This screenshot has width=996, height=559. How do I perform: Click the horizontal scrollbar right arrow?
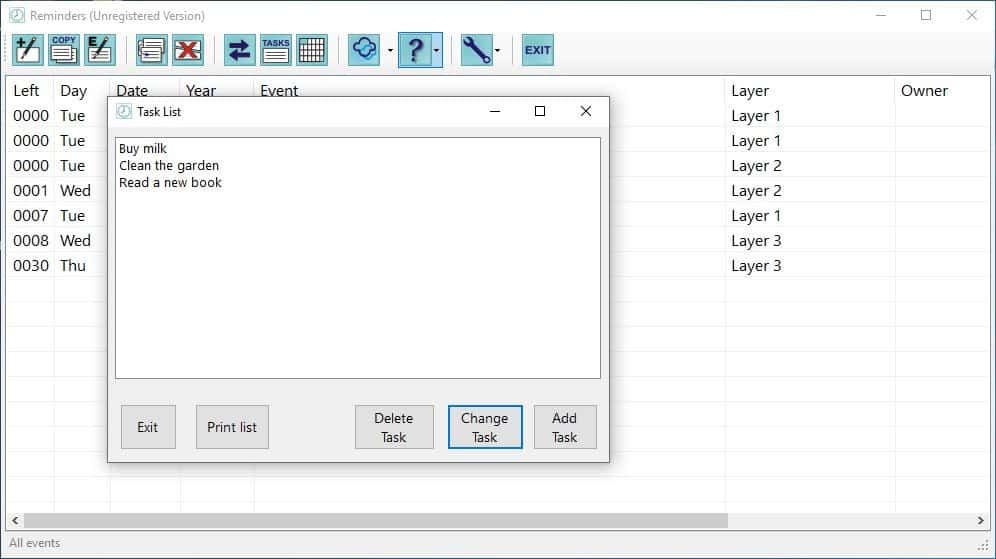coord(981,520)
